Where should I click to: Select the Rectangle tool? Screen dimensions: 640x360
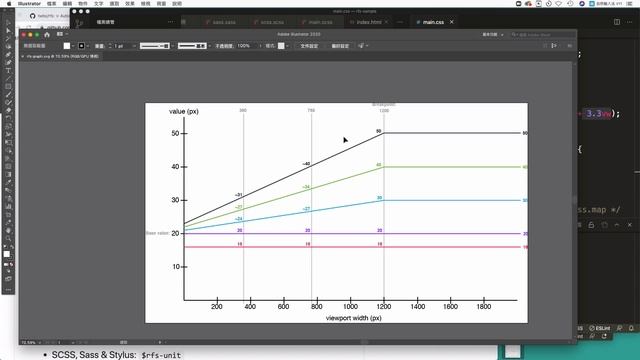8,87
